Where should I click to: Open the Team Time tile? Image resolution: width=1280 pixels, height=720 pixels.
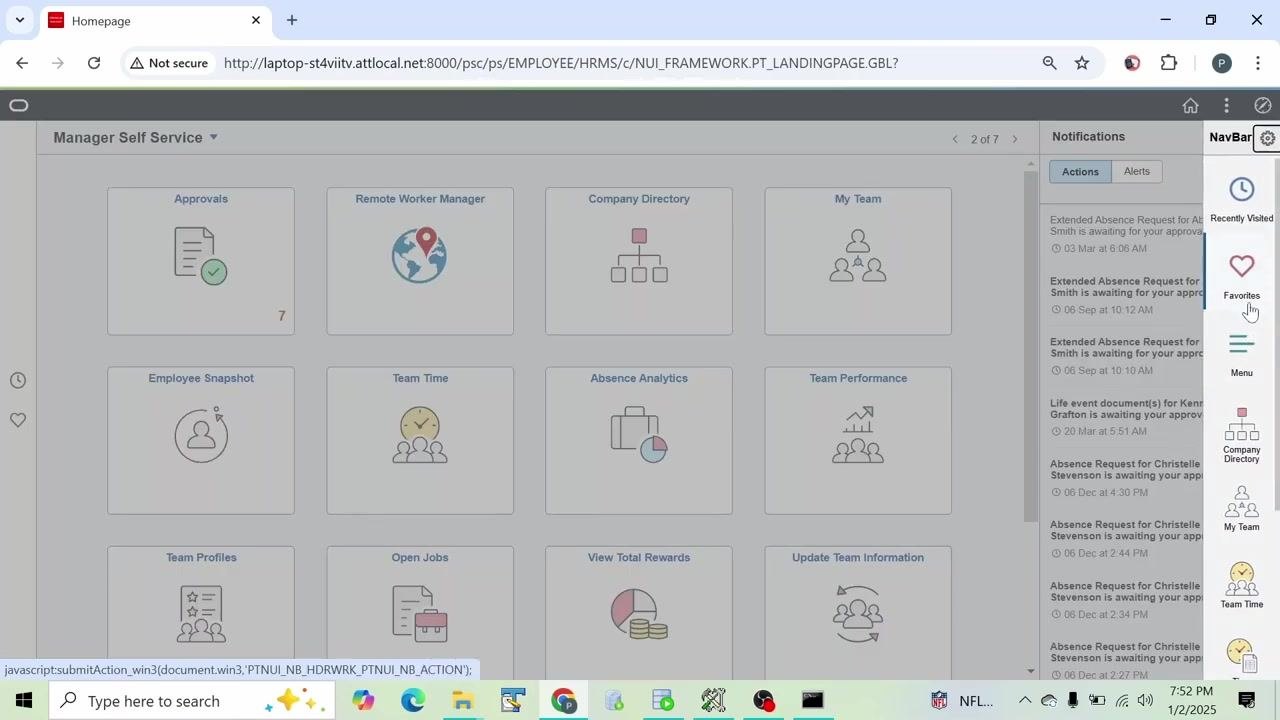coord(420,441)
